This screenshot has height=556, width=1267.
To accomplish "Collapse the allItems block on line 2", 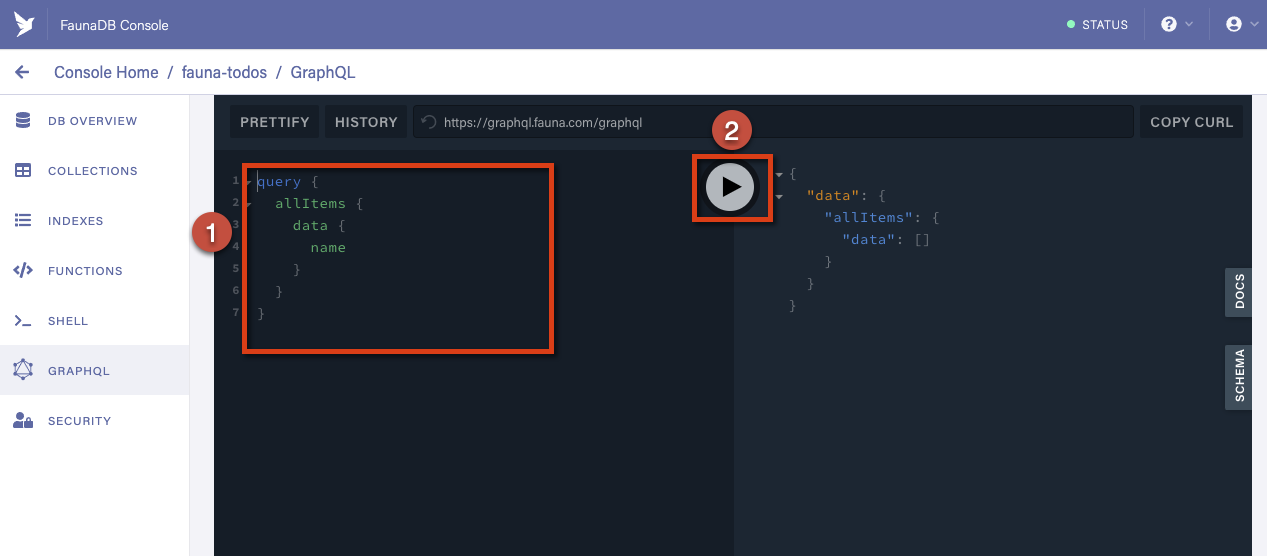I will pos(248,204).
